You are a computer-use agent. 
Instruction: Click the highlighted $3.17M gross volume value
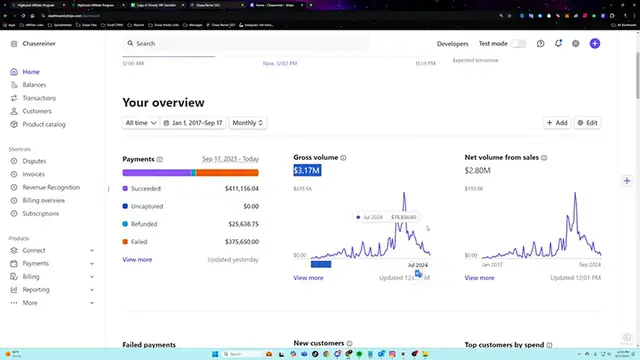point(307,171)
